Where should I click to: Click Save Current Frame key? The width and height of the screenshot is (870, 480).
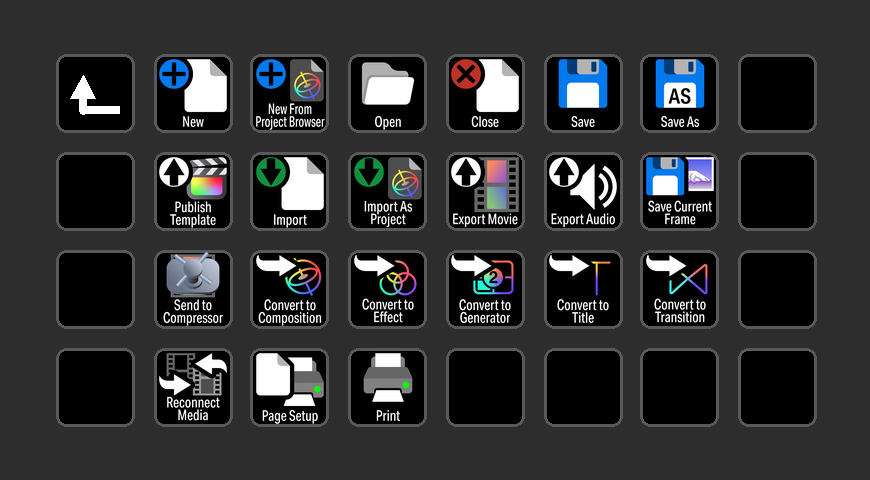click(x=680, y=191)
